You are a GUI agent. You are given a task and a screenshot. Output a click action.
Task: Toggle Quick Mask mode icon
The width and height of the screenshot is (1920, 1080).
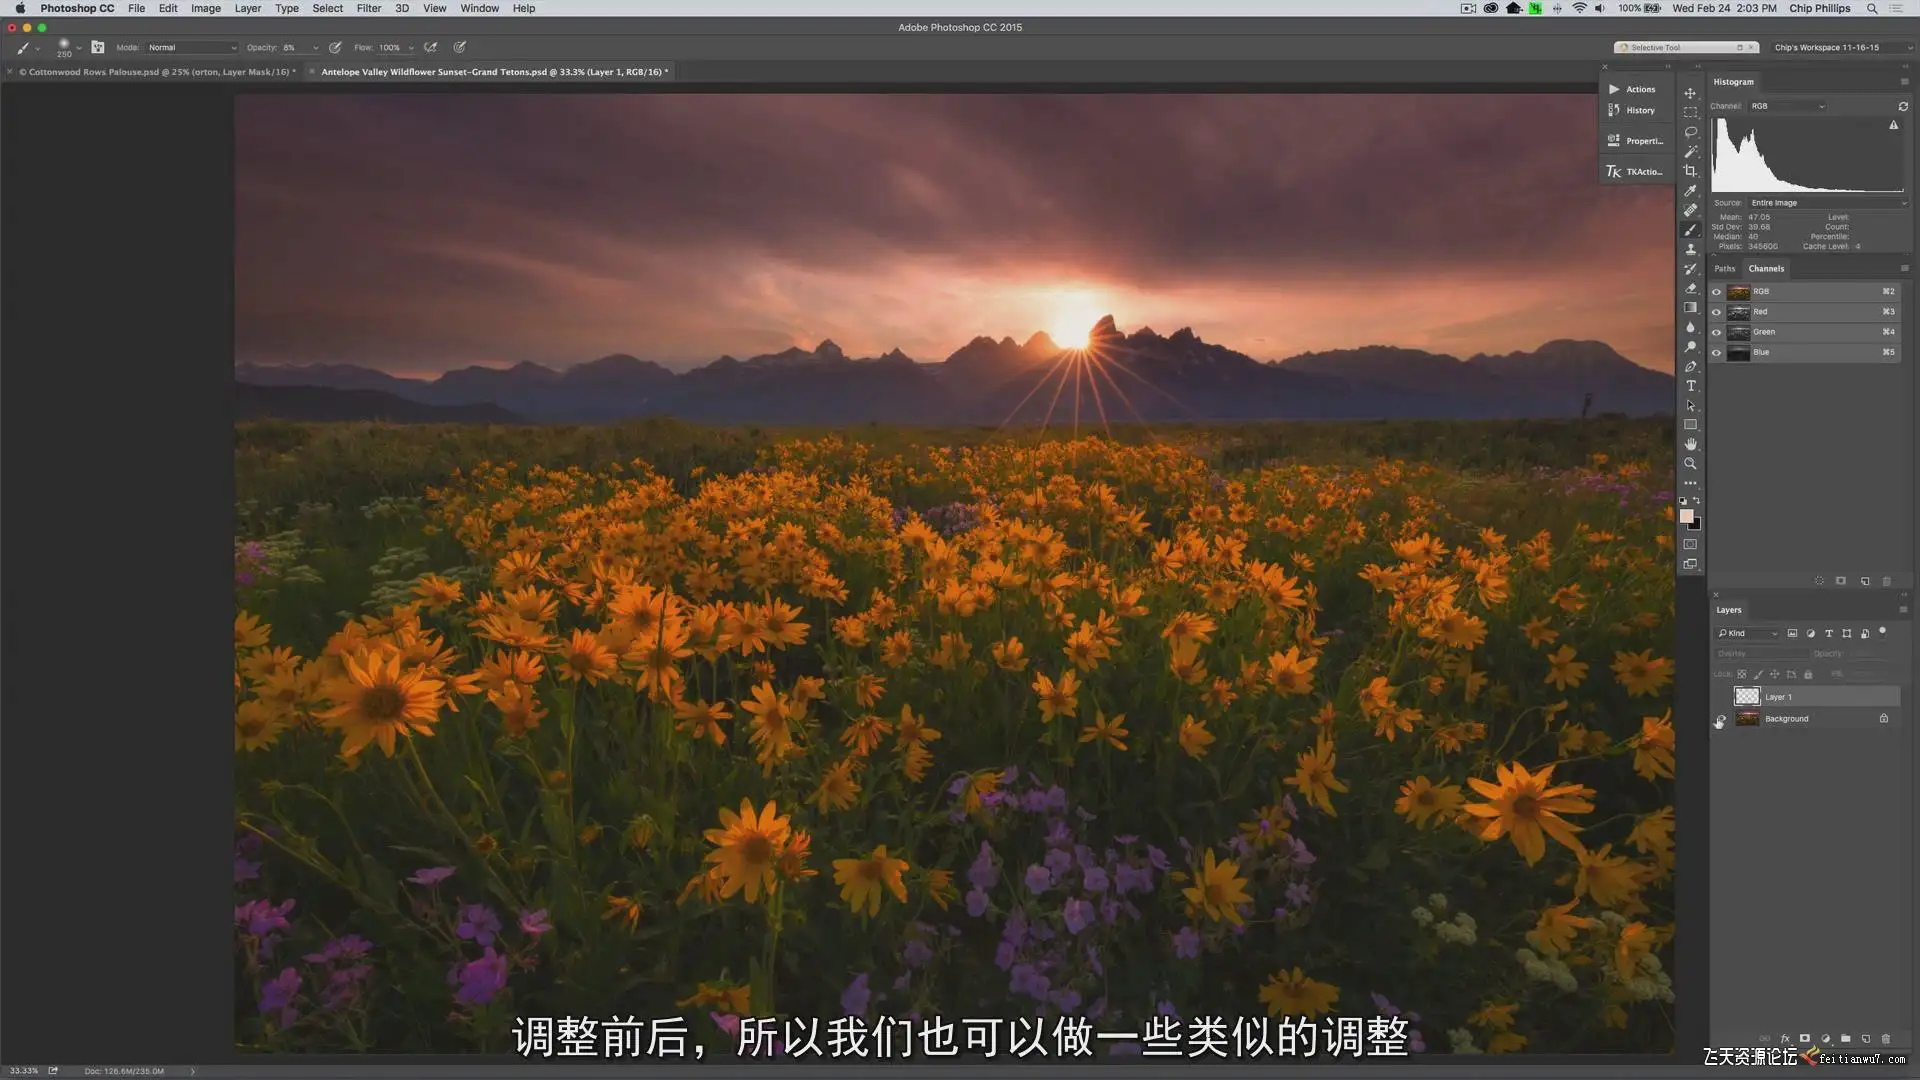(x=1690, y=545)
